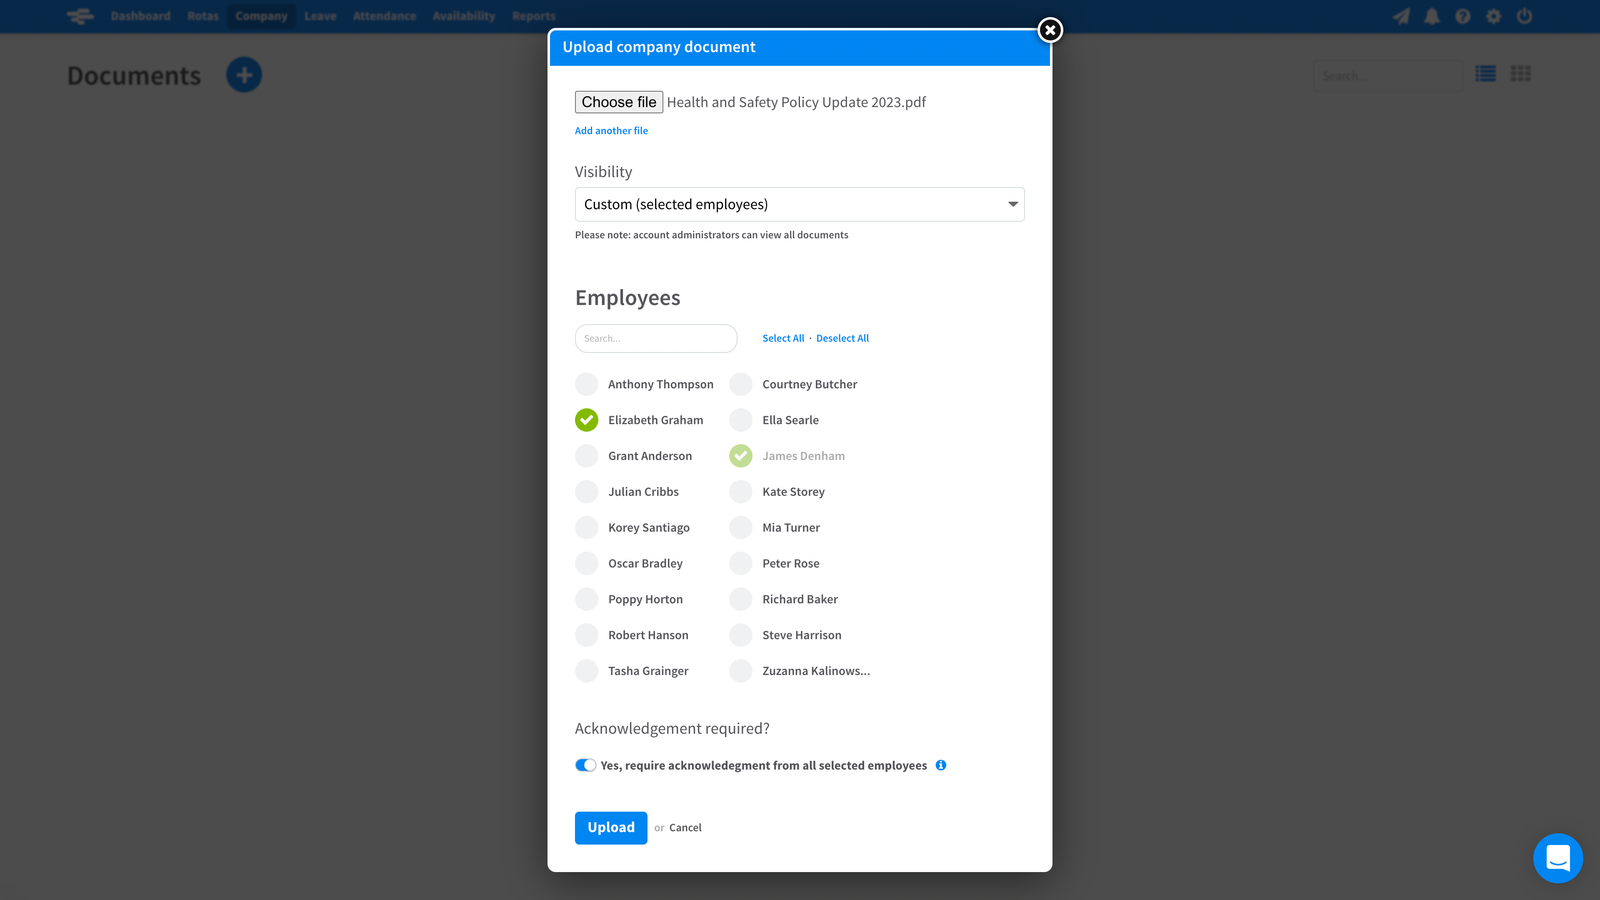Select employee Anthony Thompson
This screenshot has width=1600, height=900.
coord(586,384)
